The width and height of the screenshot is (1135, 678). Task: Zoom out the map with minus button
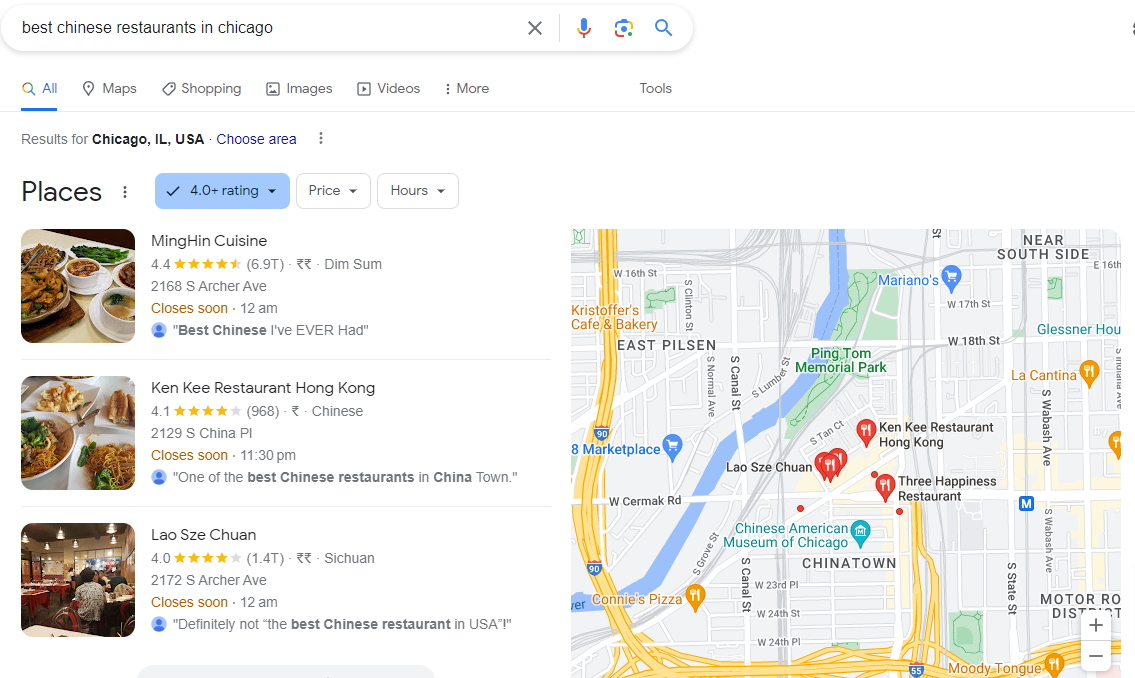(x=1096, y=656)
